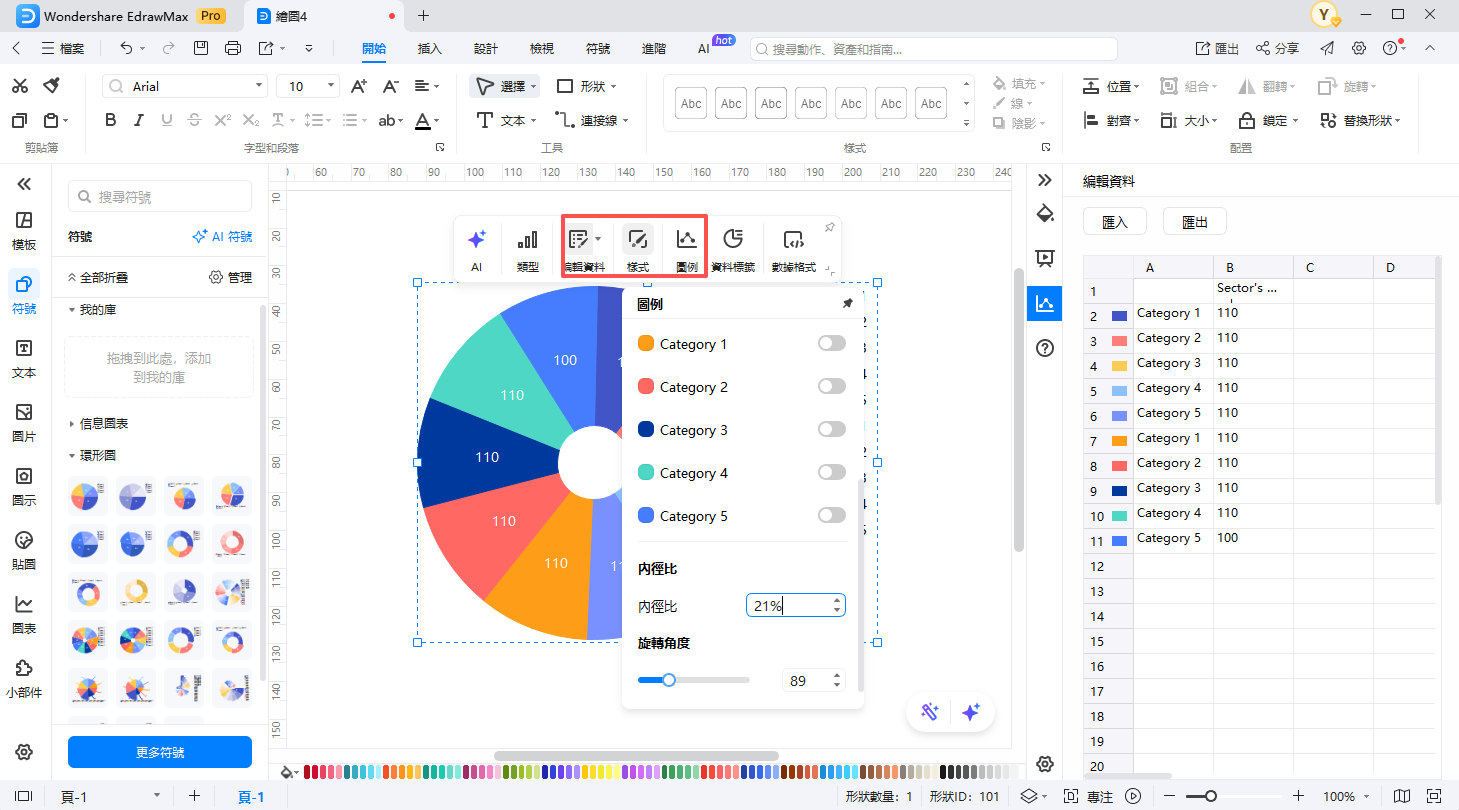Click the 數據格式 data format icon
Screen dimensions: 1459x810
click(795, 246)
